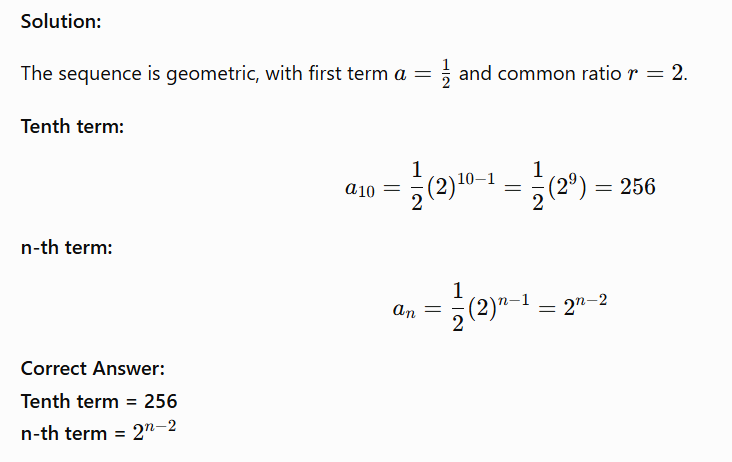Click the exponent 10−1 in equation

coord(476,179)
